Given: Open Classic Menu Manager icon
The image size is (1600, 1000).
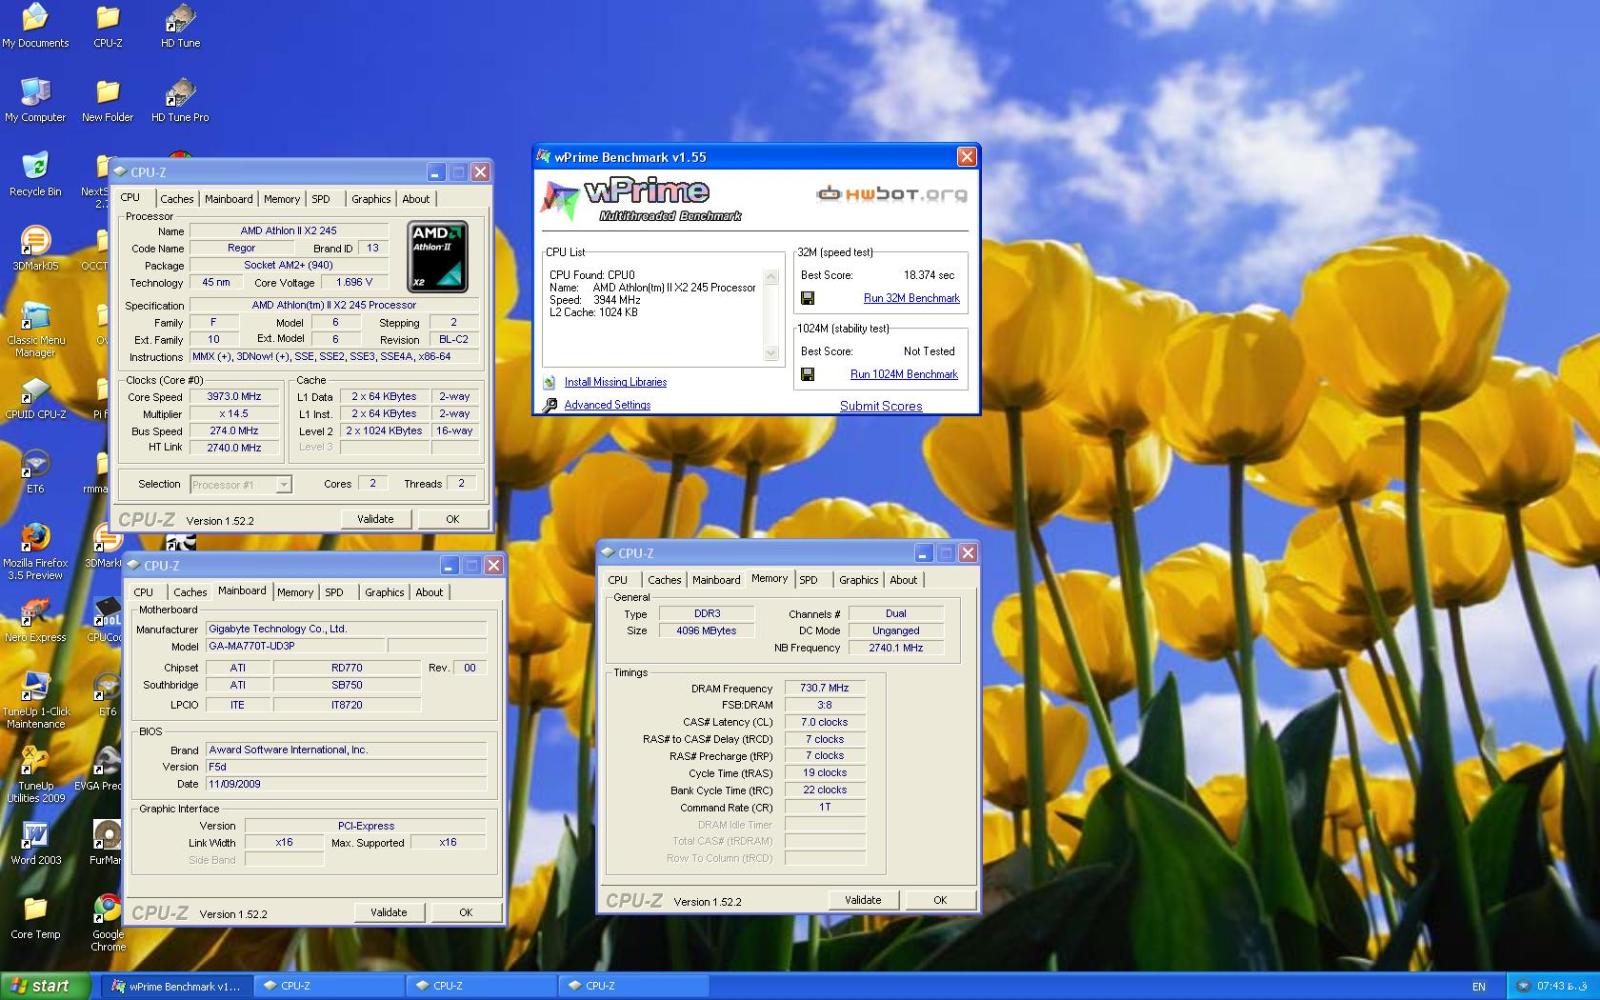Looking at the screenshot, I should (35, 329).
